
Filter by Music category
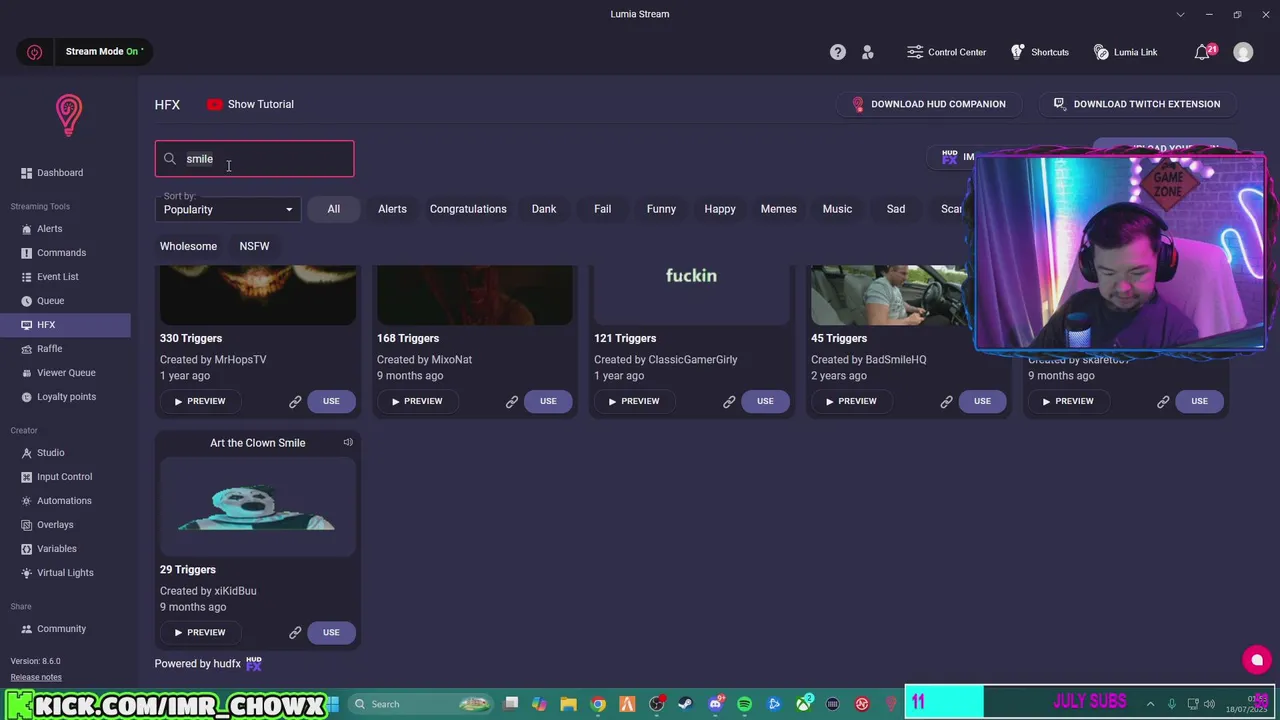pyautogui.click(x=837, y=209)
